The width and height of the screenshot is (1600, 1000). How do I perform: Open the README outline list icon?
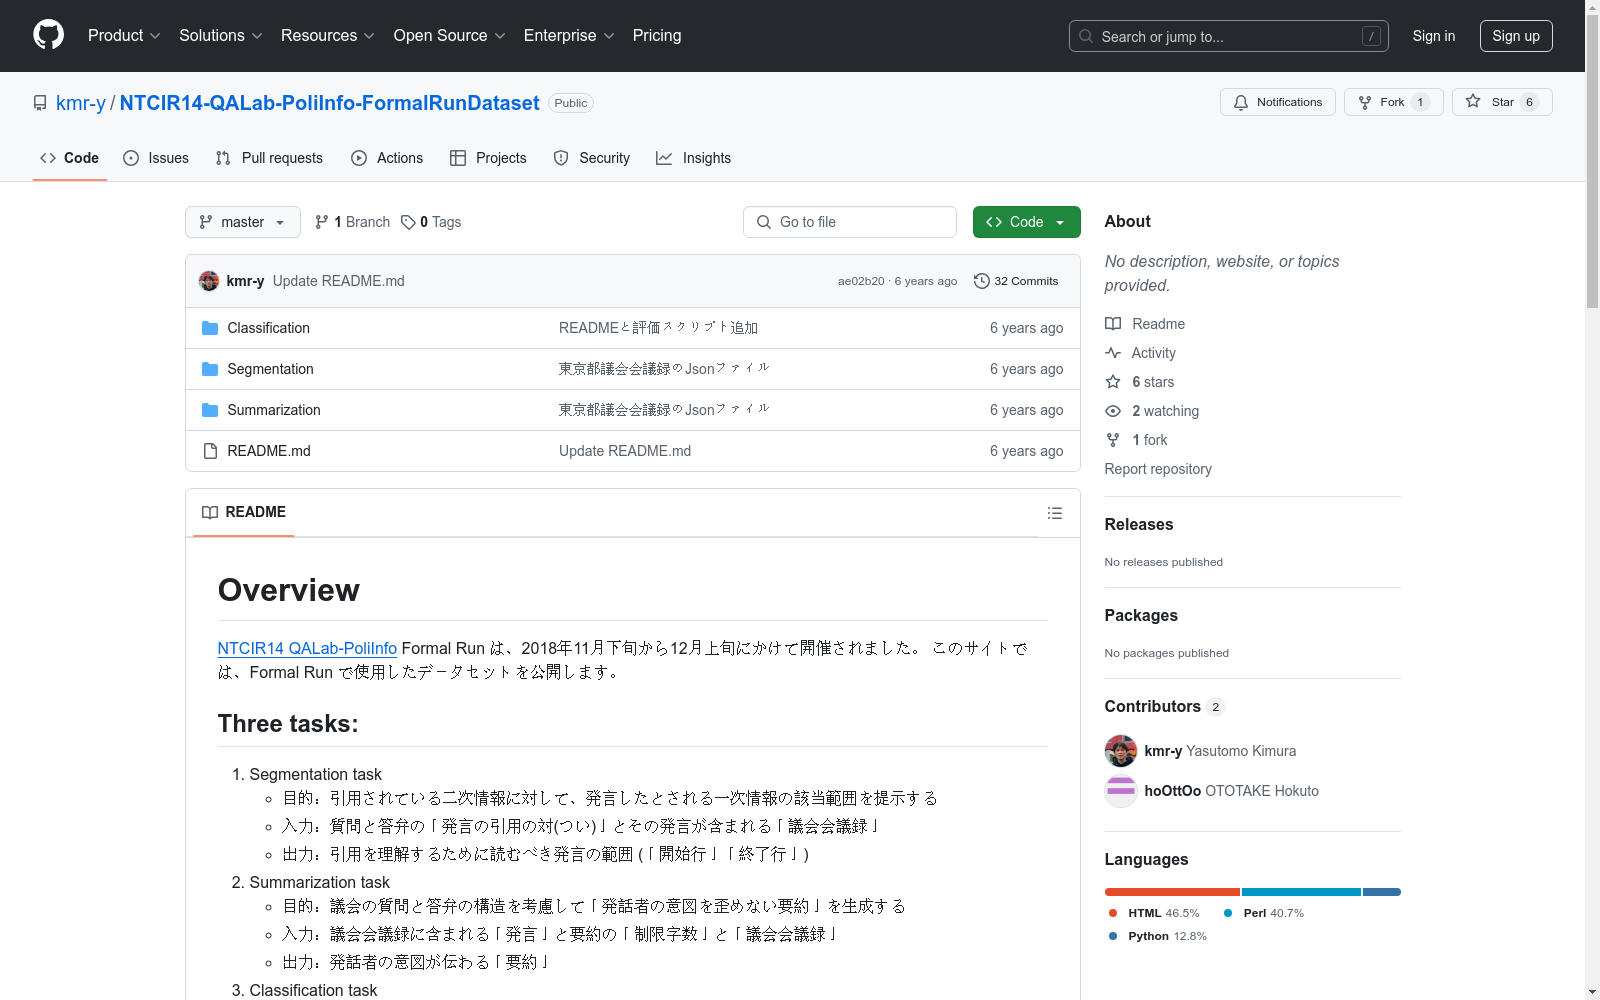1054,513
